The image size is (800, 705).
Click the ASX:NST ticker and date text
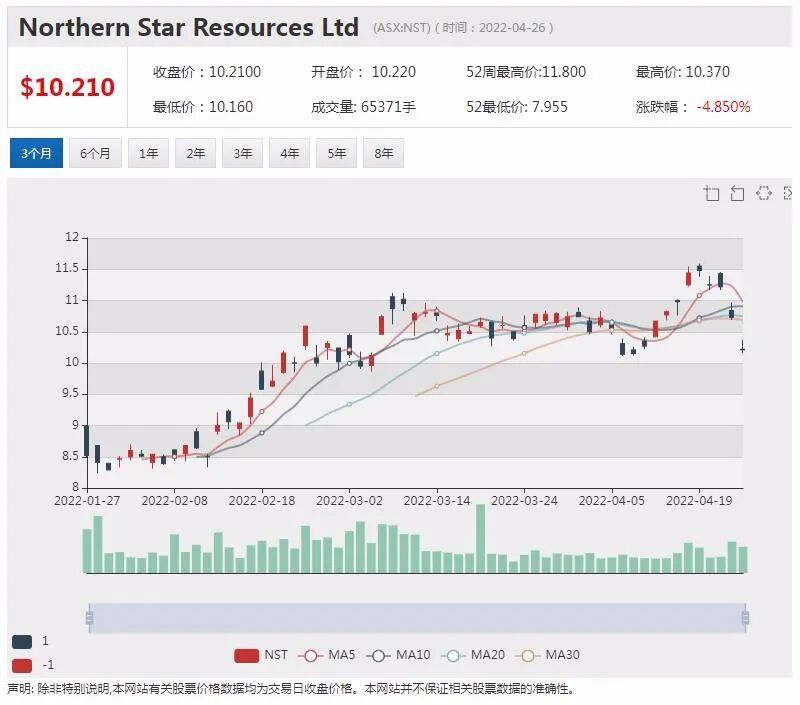click(463, 28)
